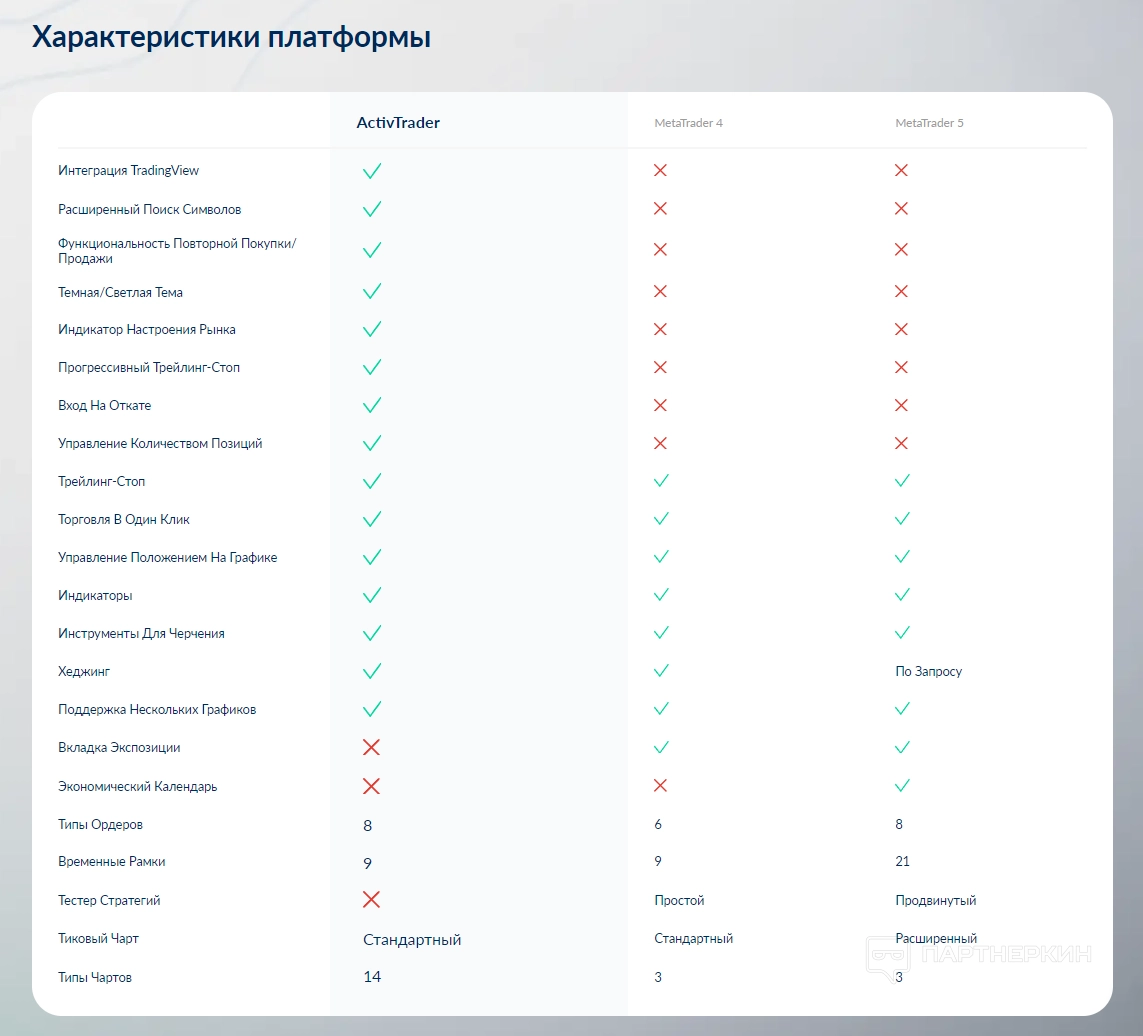The height and width of the screenshot is (1036, 1143).
Task: Select the Хеджинг row label
Action: 84,671
